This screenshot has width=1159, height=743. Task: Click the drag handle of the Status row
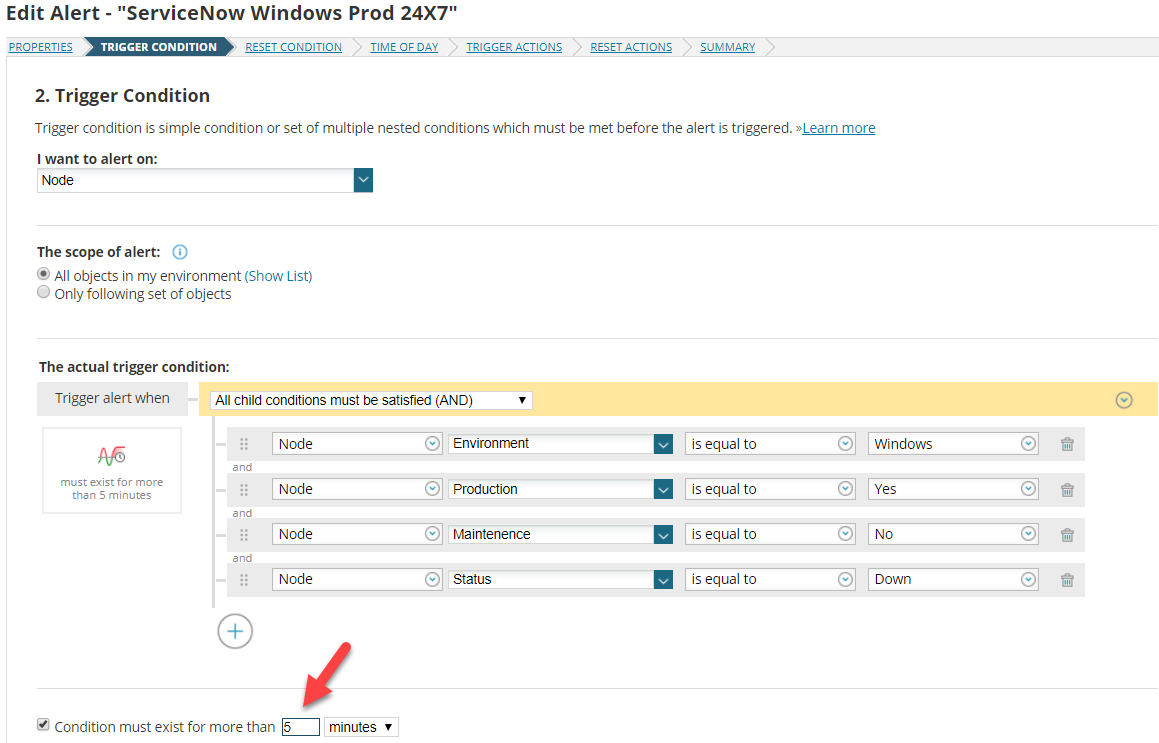coord(244,580)
